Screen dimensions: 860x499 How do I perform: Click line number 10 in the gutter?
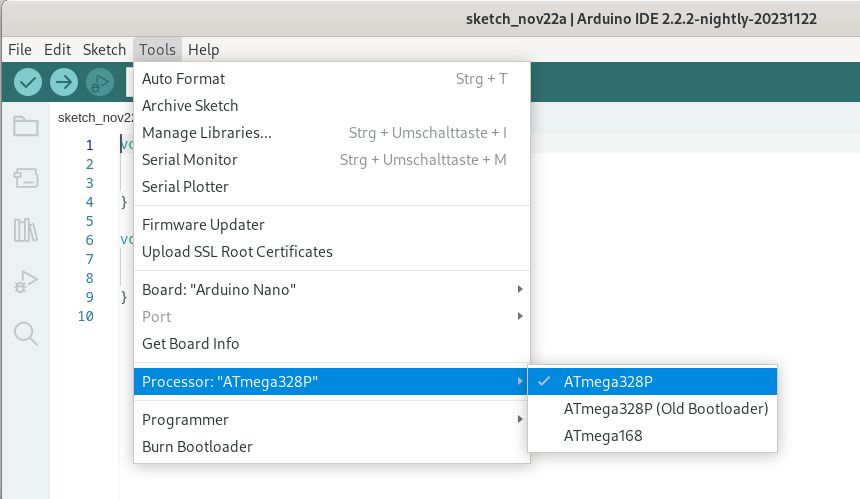(x=86, y=316)
